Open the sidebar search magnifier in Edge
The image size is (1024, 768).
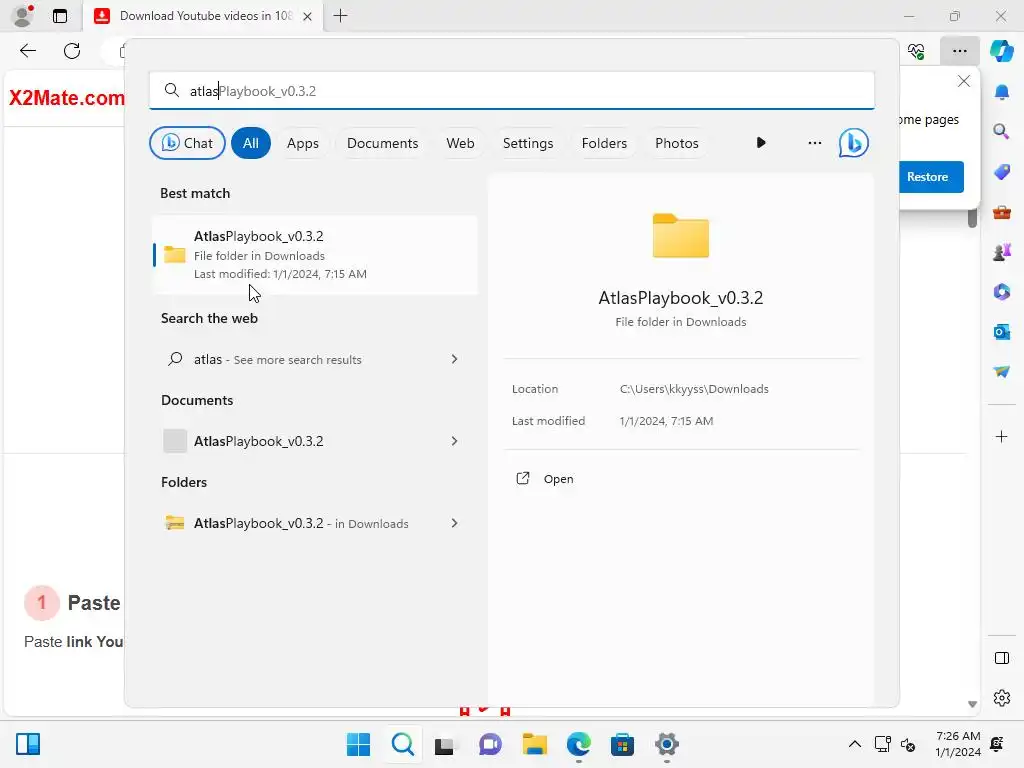pyautogui.click(x=1001, y=131)
